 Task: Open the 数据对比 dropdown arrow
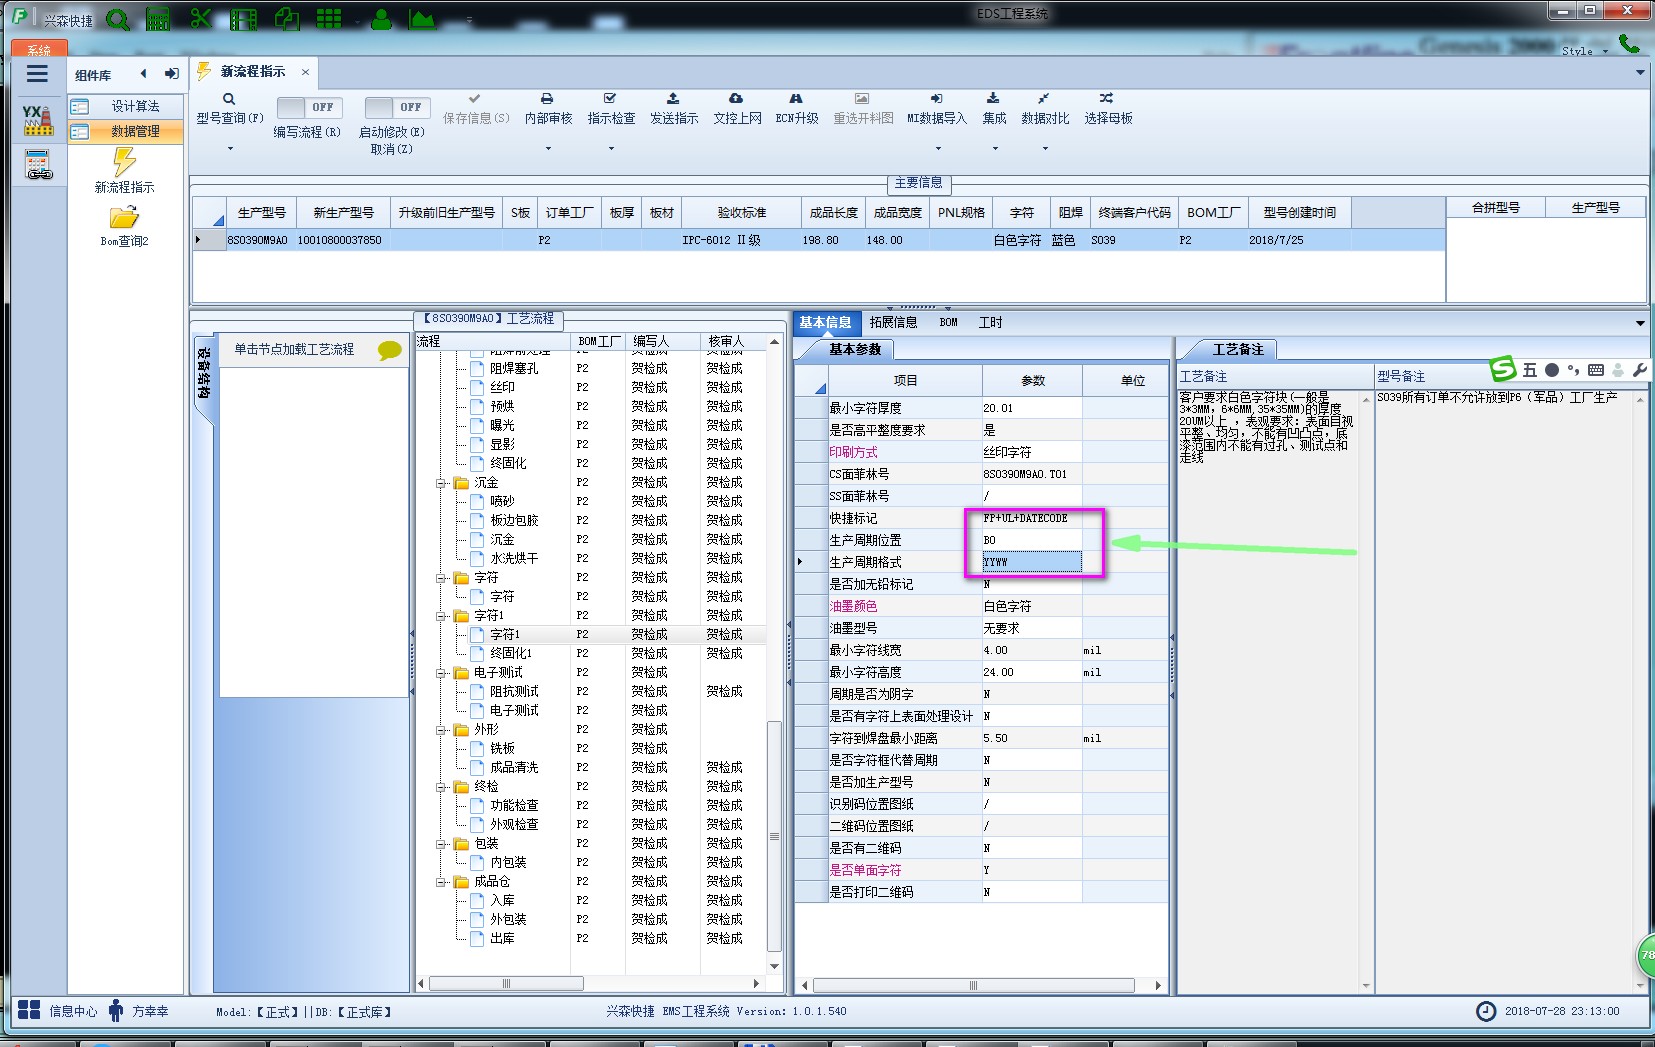[1045, 149]
